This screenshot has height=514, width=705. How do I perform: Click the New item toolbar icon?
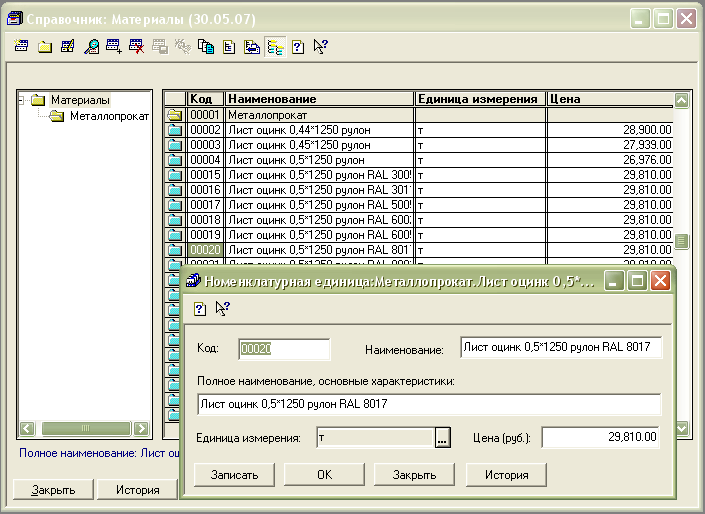(x=23, y=46)
